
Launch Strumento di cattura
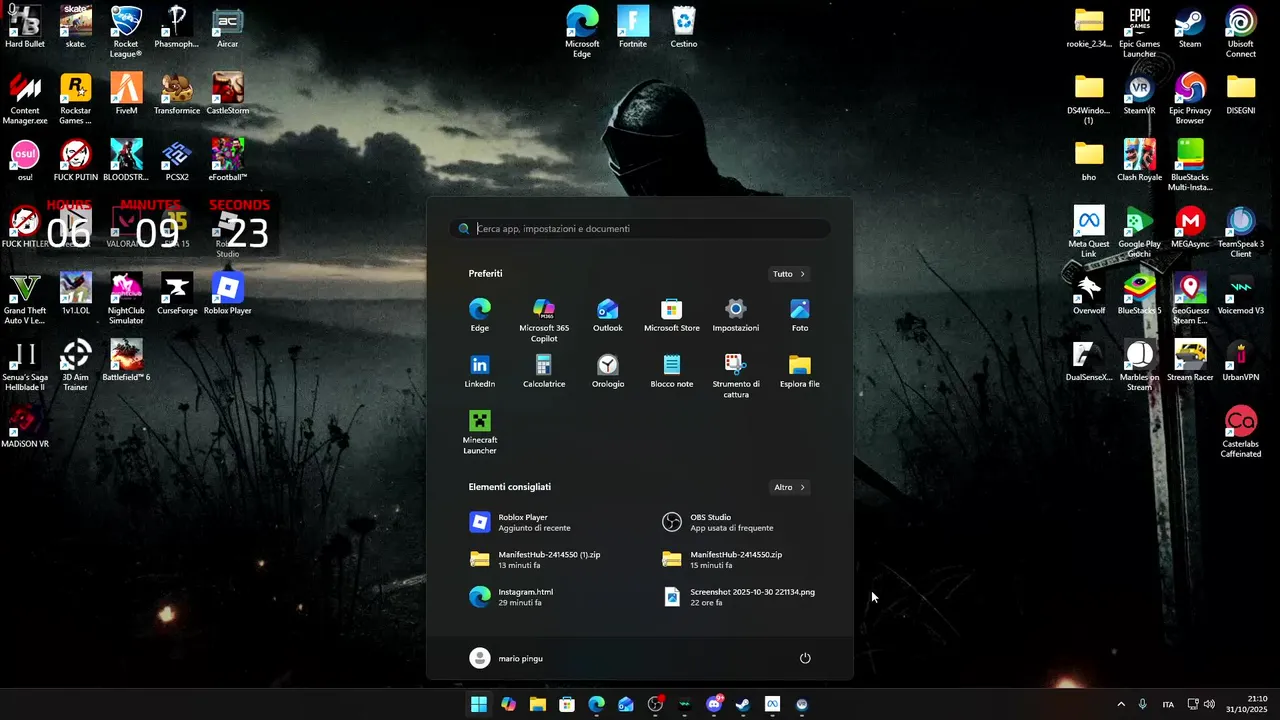(736, 376)
